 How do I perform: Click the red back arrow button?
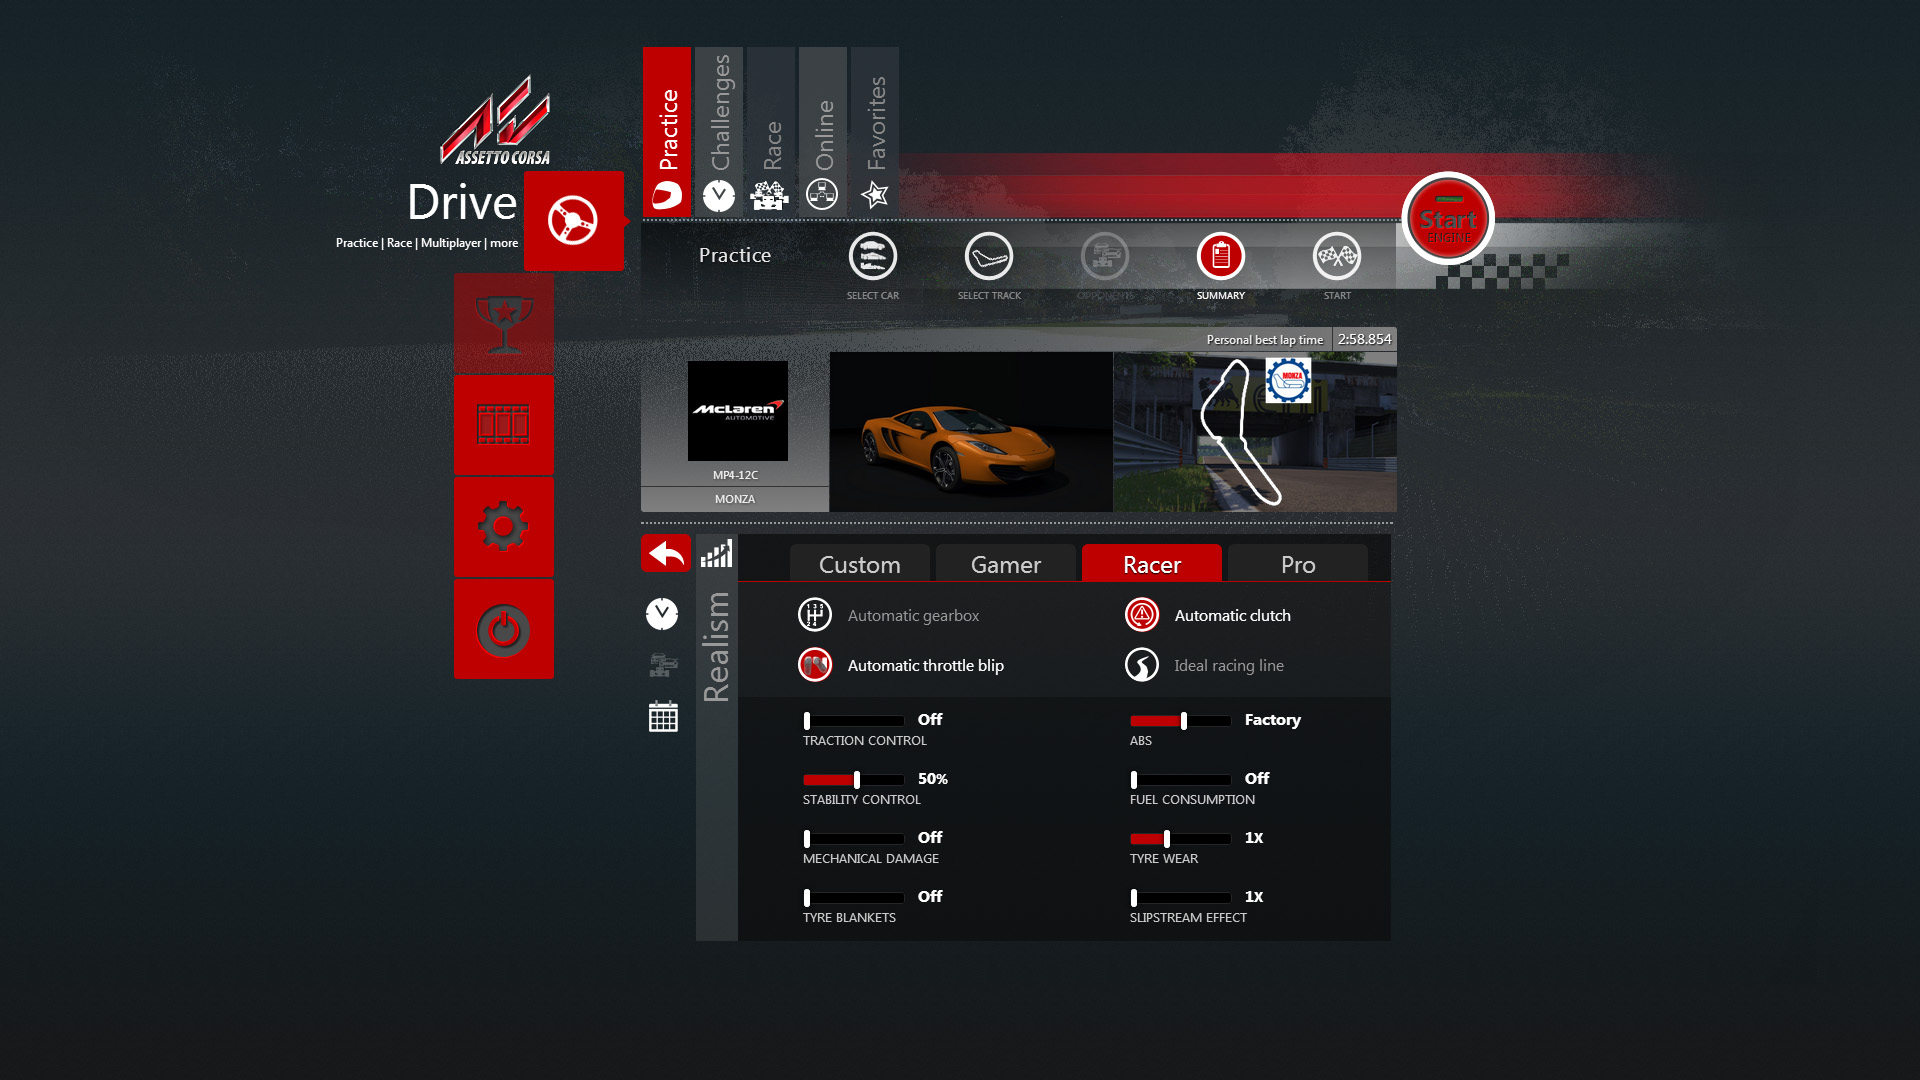[666, 553]
